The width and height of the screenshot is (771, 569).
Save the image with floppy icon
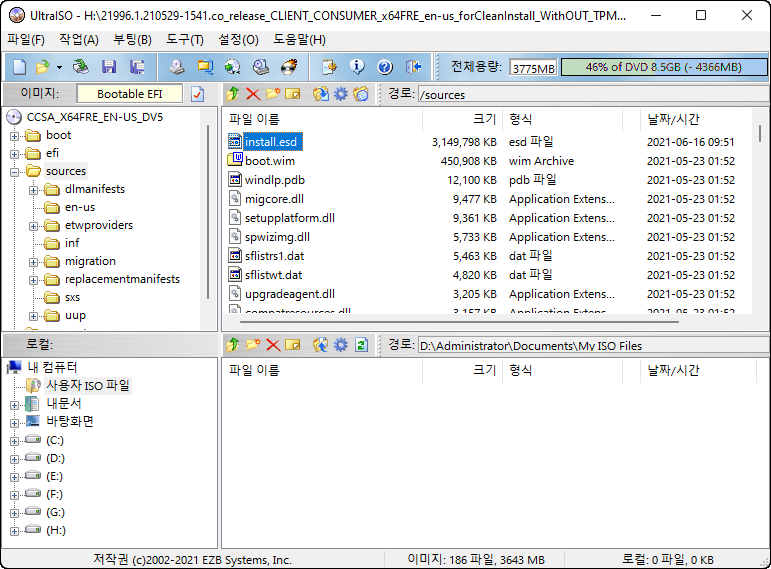coord(109,67)
